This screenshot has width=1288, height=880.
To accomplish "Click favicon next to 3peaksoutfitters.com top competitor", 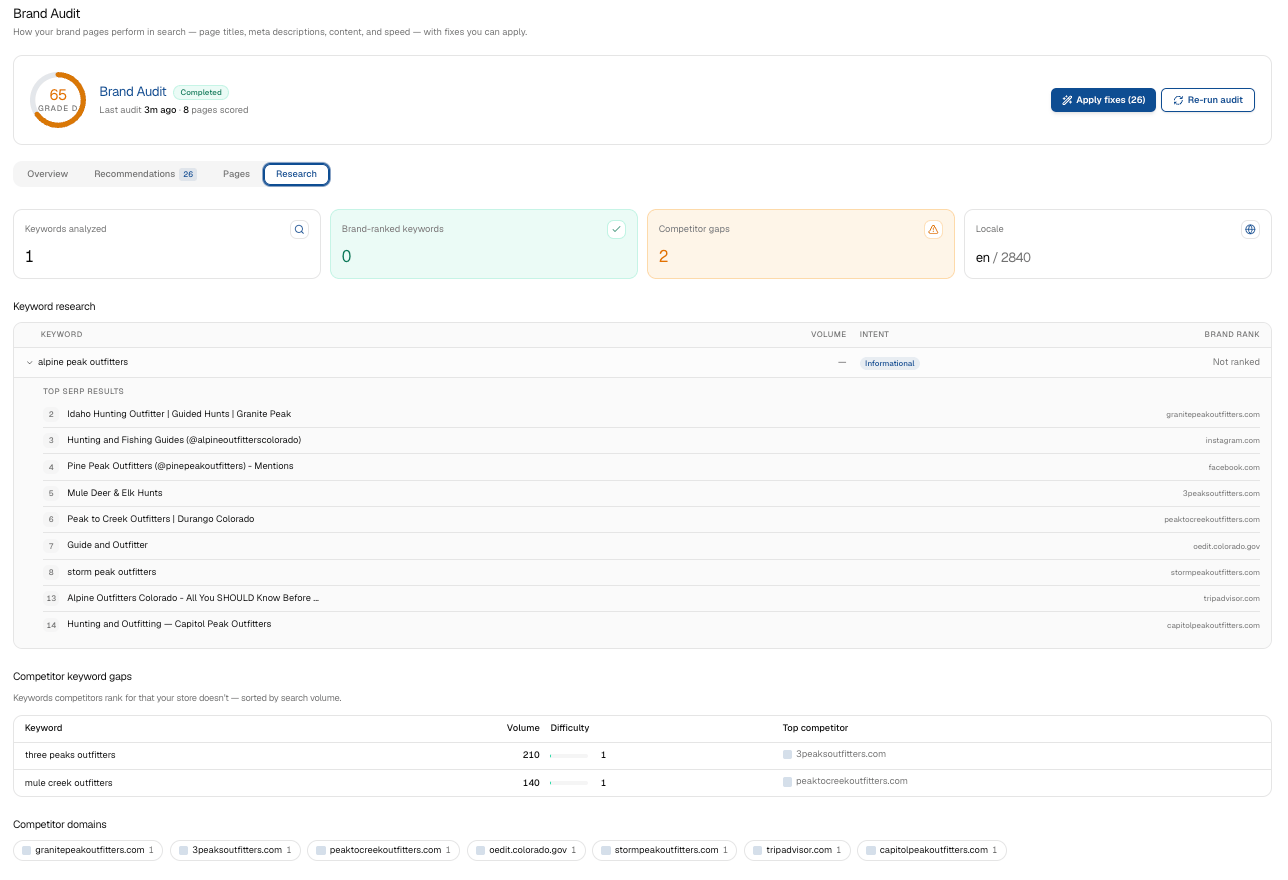I will click(x=788, y=754).
